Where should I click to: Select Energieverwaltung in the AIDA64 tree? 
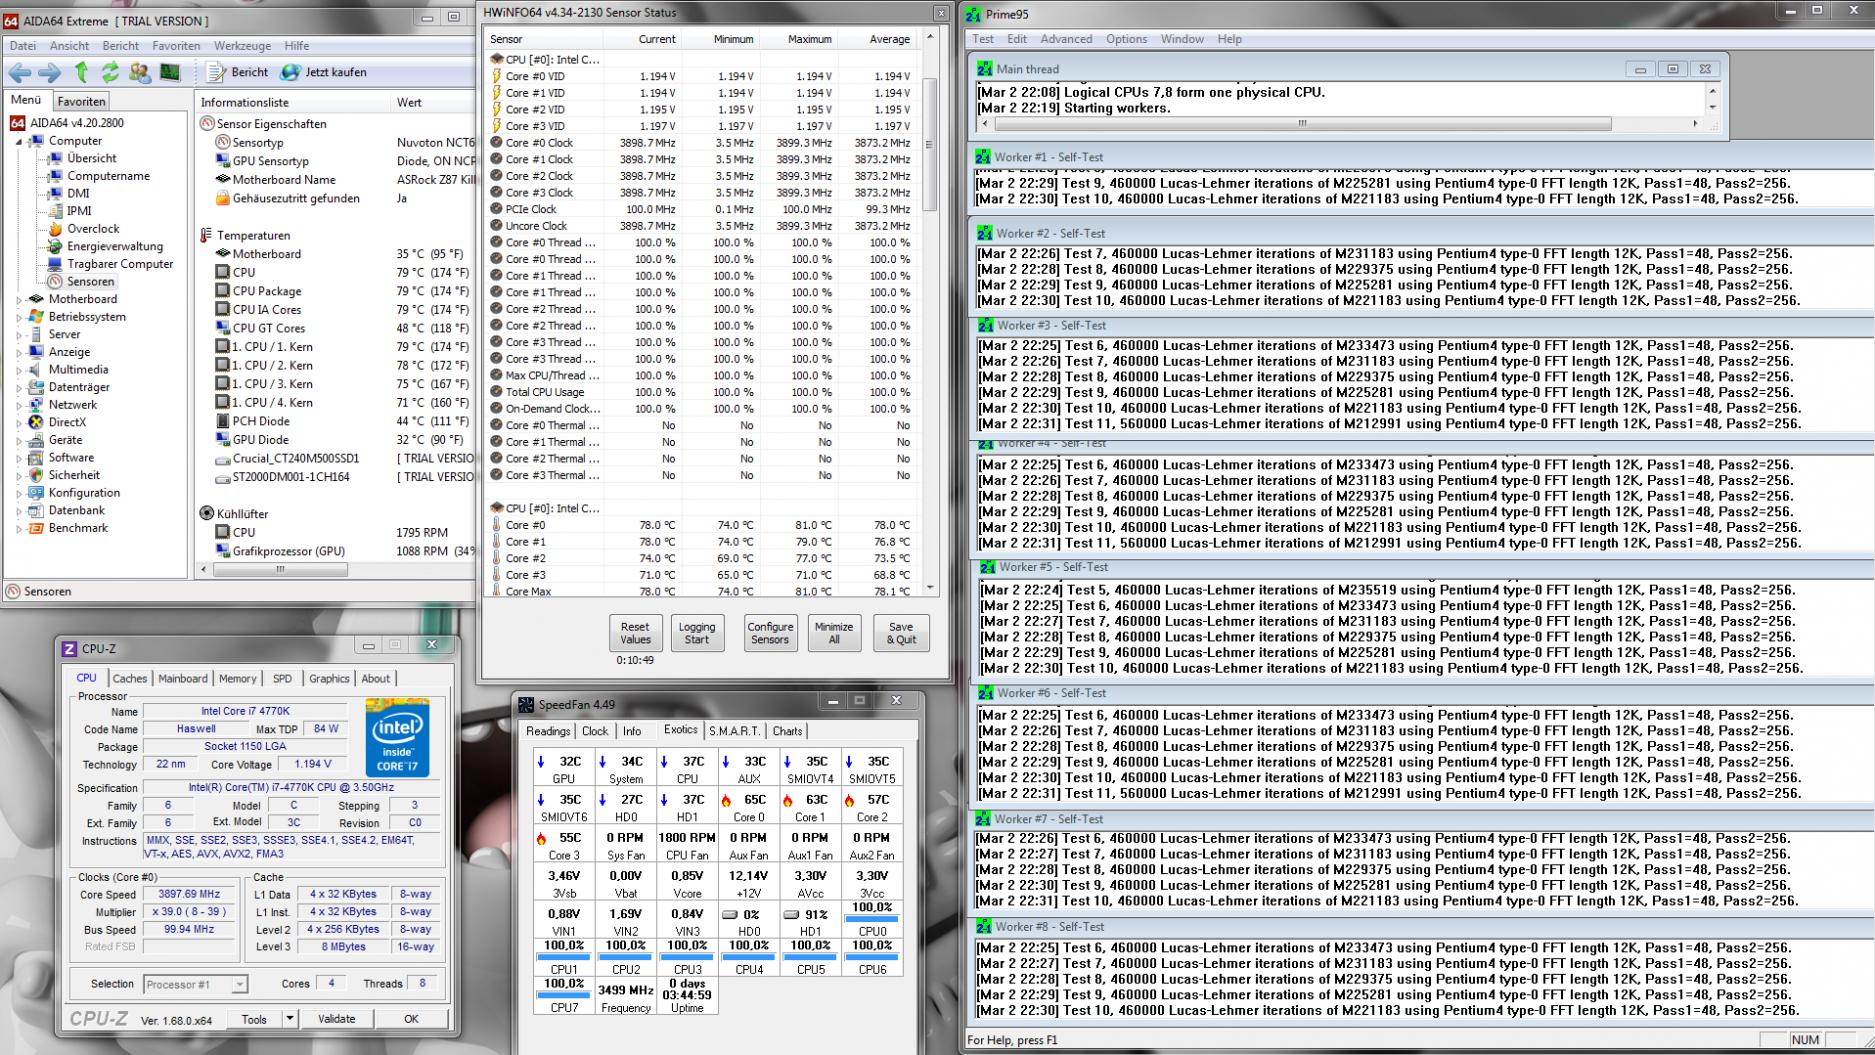coord(114,246)
